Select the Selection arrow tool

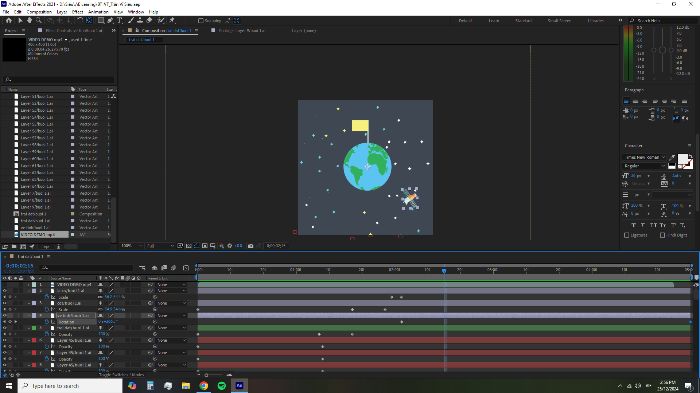(20, 21)
